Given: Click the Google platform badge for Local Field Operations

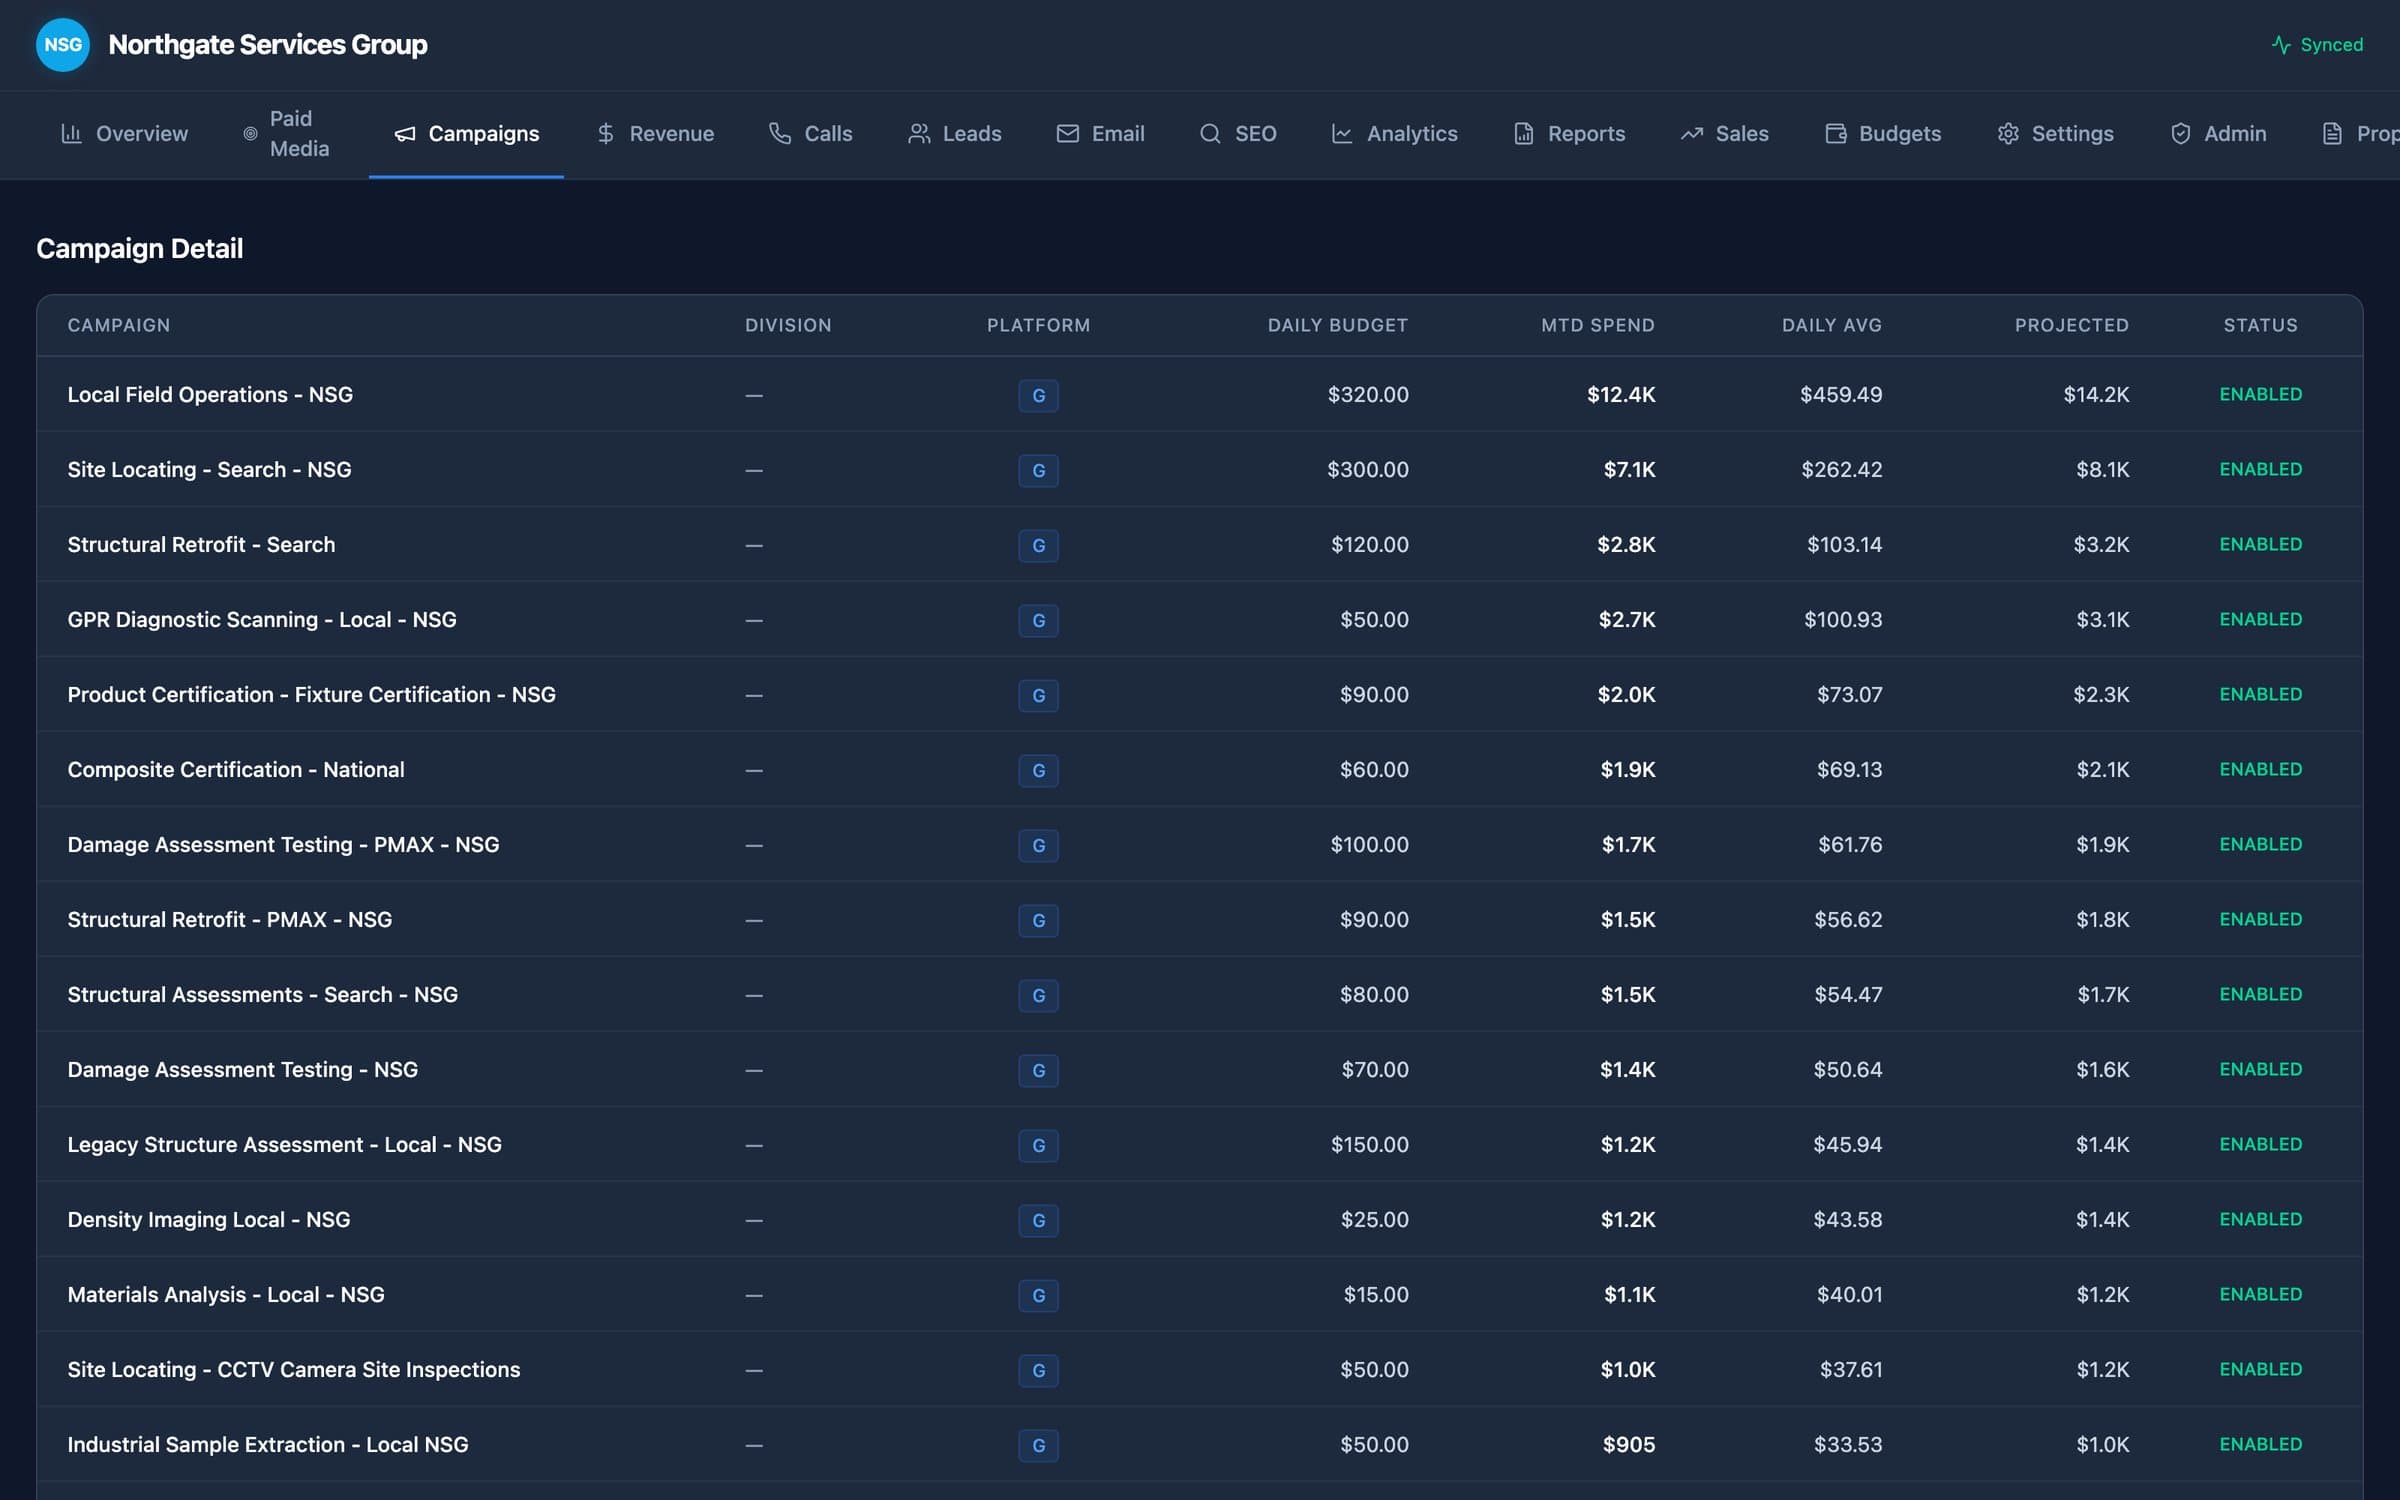Looking at the screenshot, I should pos(1038,395).
